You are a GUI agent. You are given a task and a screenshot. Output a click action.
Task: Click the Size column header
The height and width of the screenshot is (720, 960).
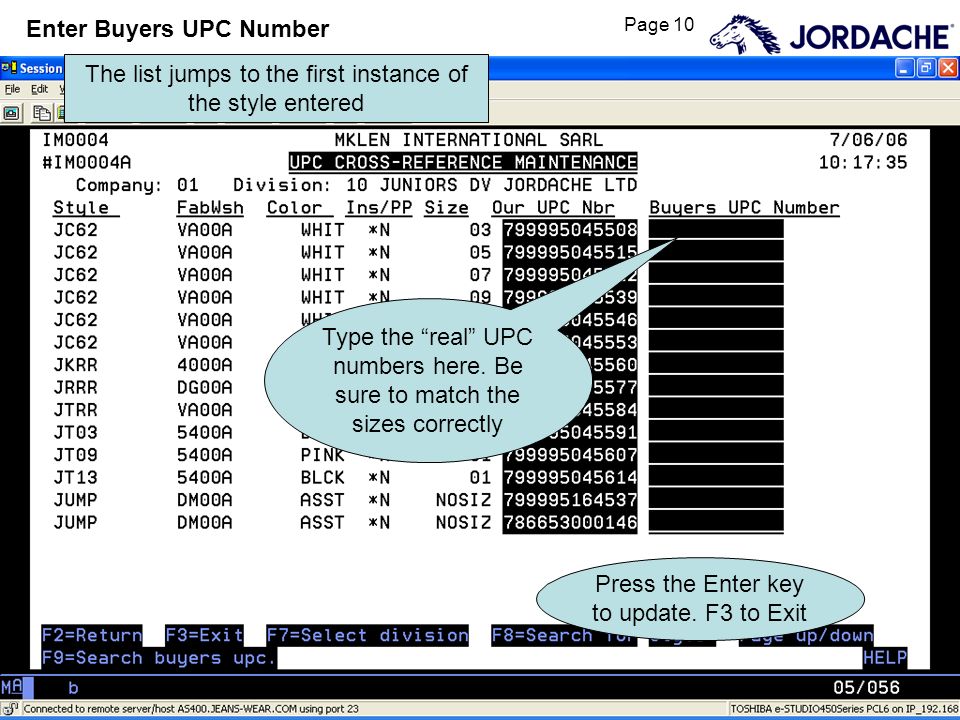click(x=446, y=208)
